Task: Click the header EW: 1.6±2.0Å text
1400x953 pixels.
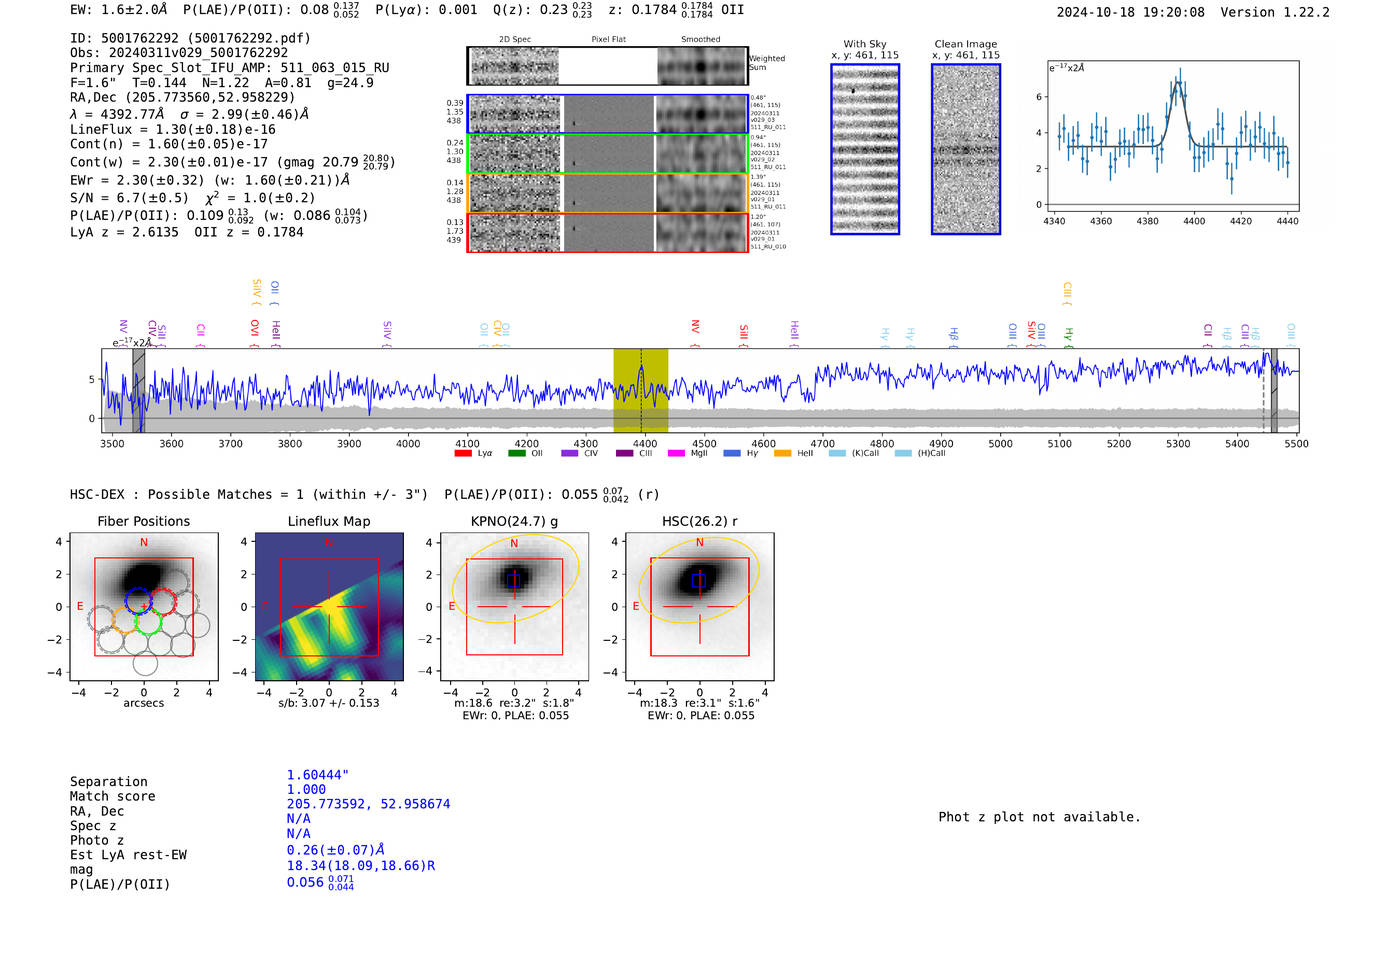Action: [x=119, y=9]
